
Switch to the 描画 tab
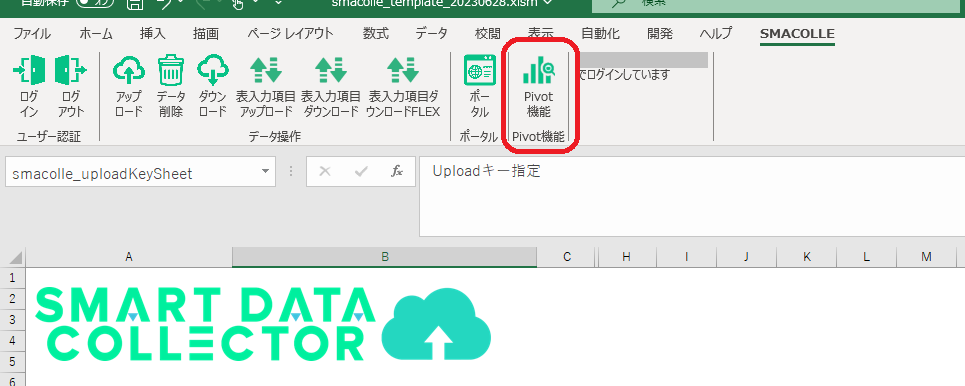pyautogui.click(x=206, y=34)
